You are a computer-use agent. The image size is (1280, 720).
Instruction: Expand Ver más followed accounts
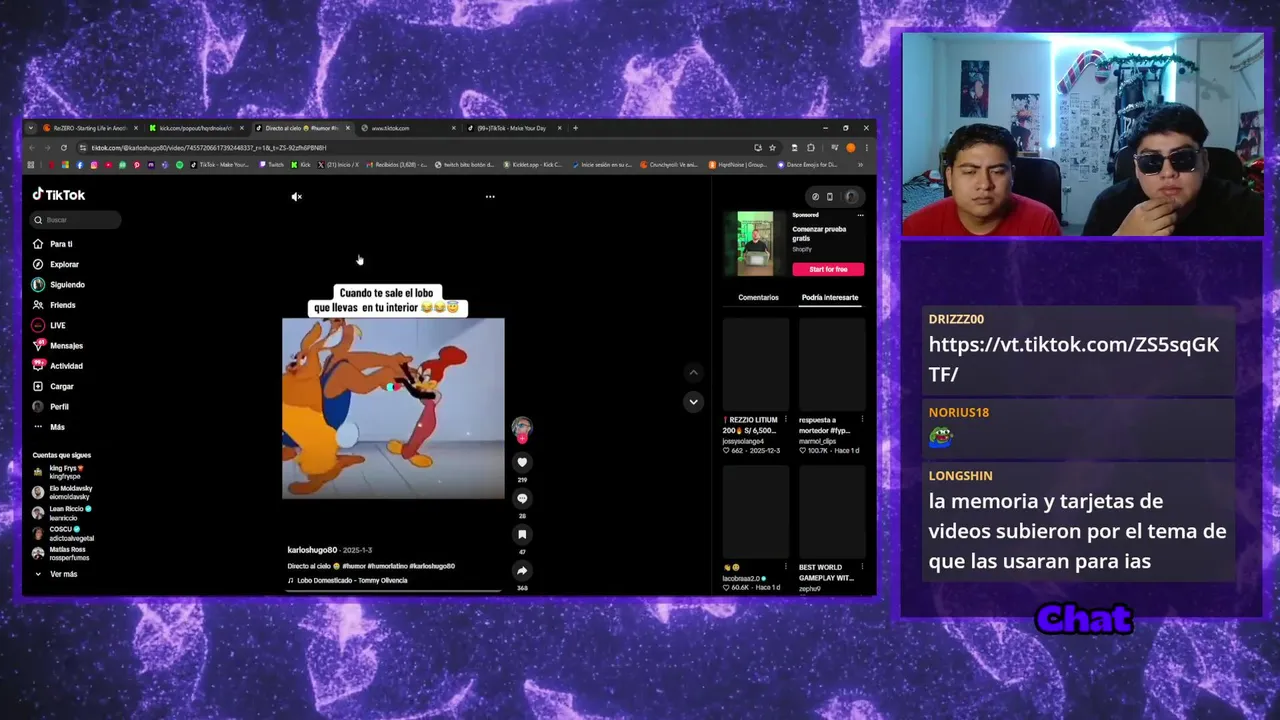pos(56,574)
